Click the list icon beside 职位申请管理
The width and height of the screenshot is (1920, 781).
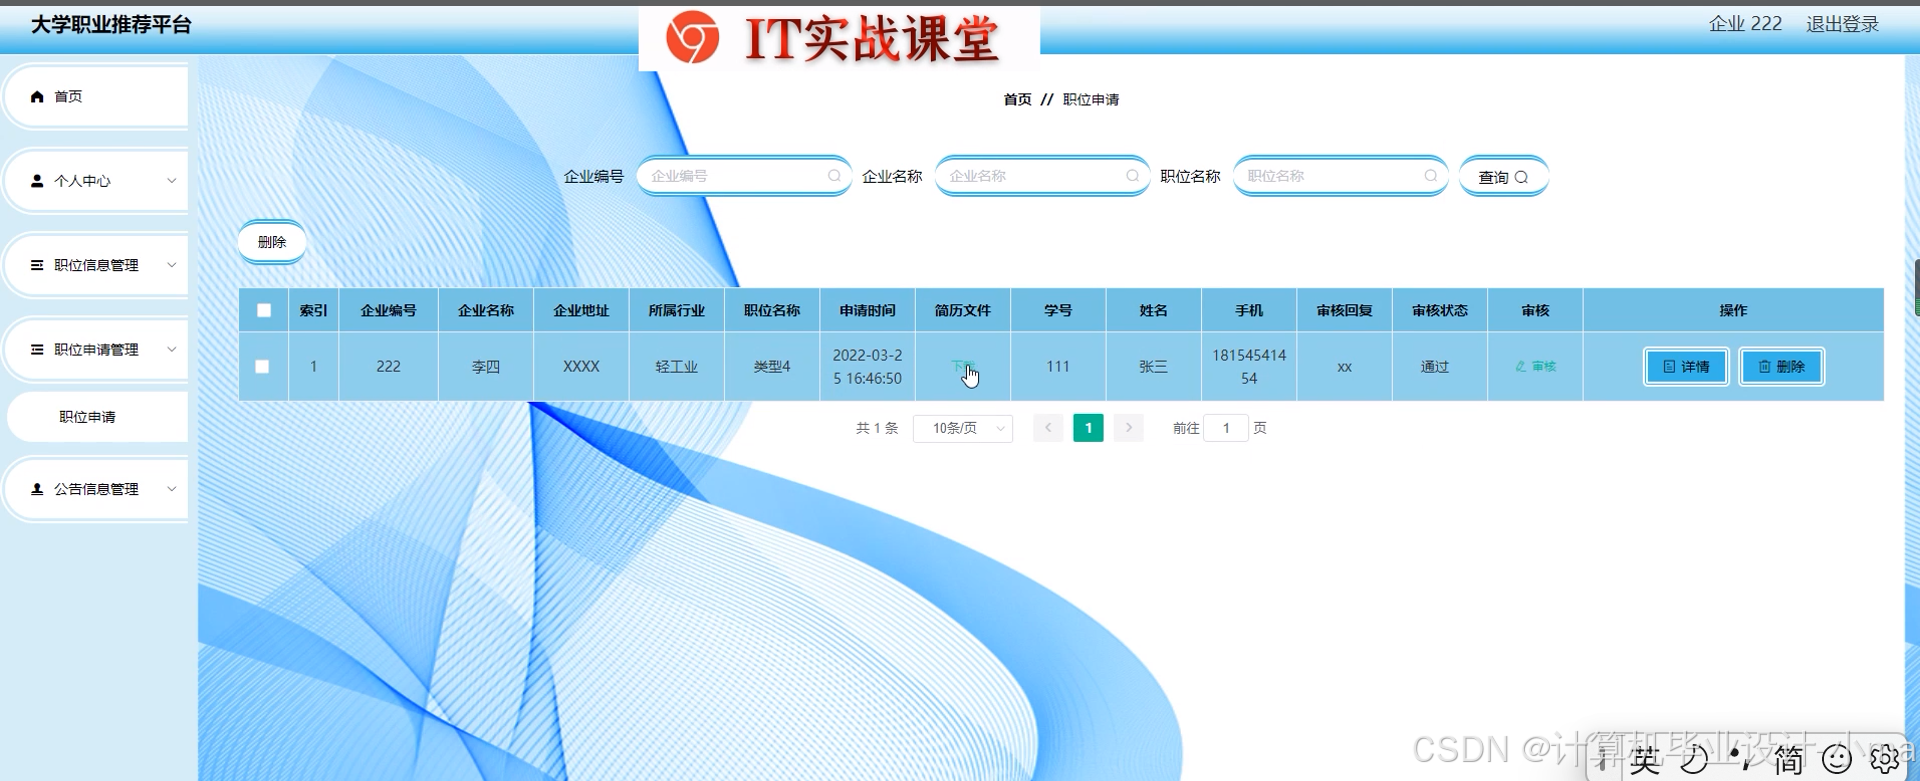37,349
